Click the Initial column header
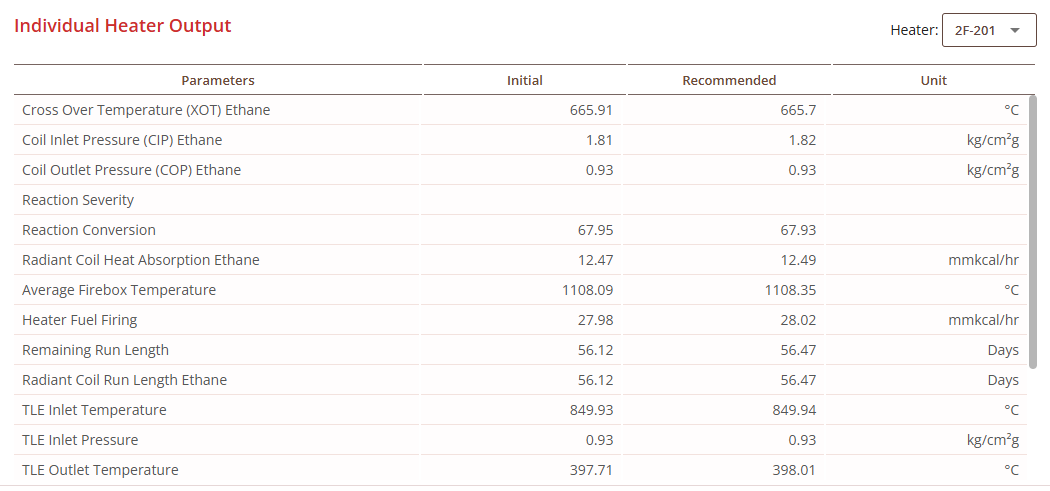1050x491 pixels. pos(525,80)
